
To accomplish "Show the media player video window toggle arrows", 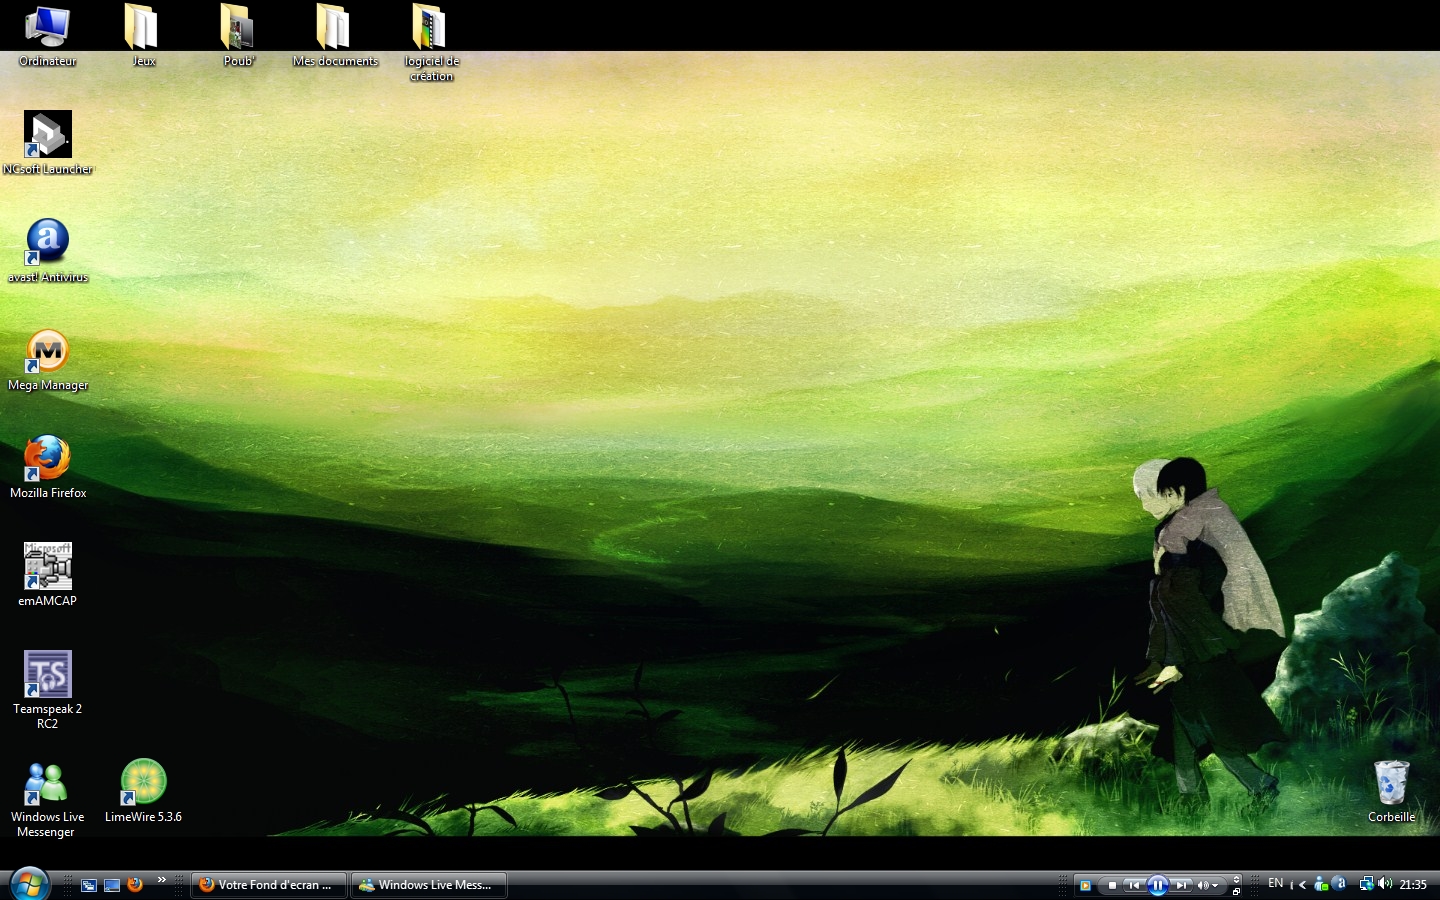I will click(x=1236, y=879).
